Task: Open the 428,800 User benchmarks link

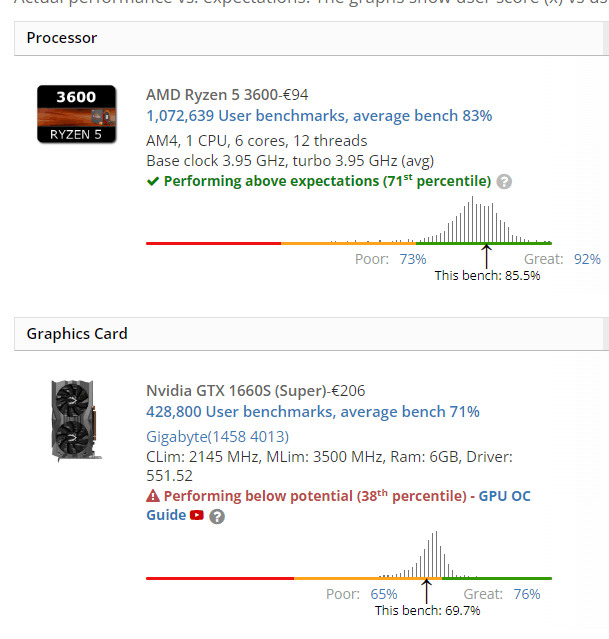Action: [312, 412]
